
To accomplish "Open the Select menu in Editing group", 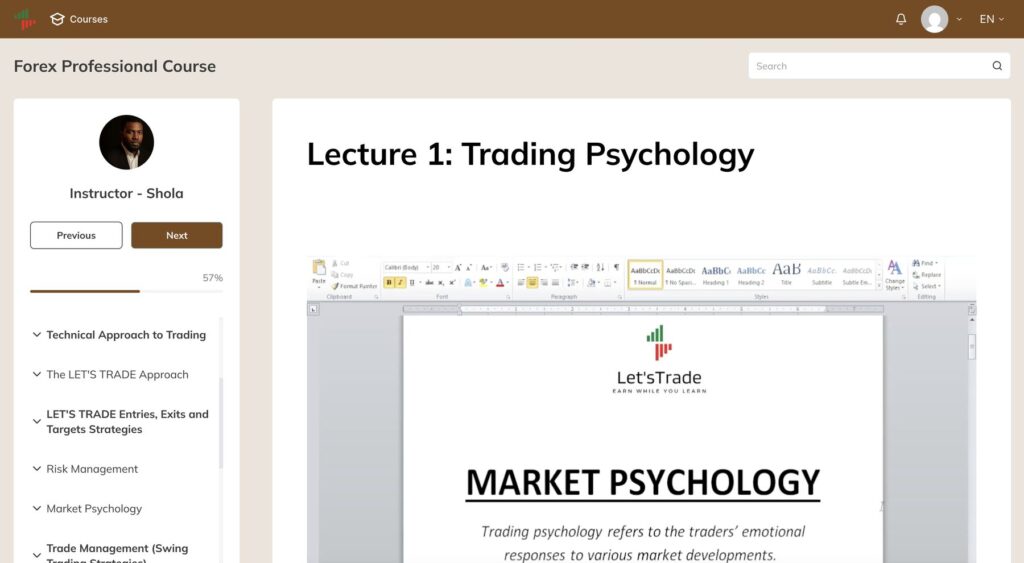I will pyautogui.click(x=927, y=287).
